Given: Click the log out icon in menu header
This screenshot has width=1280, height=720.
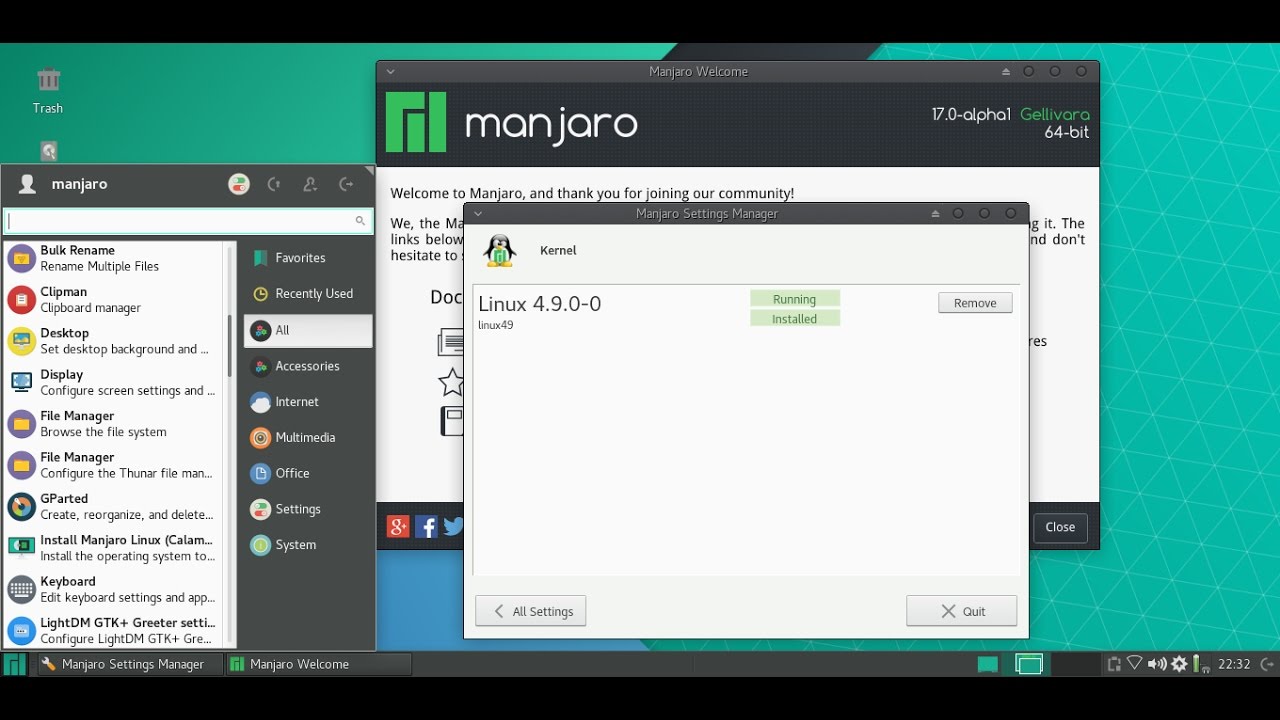Looking at the screenshot, I should (x=346, y=184).
